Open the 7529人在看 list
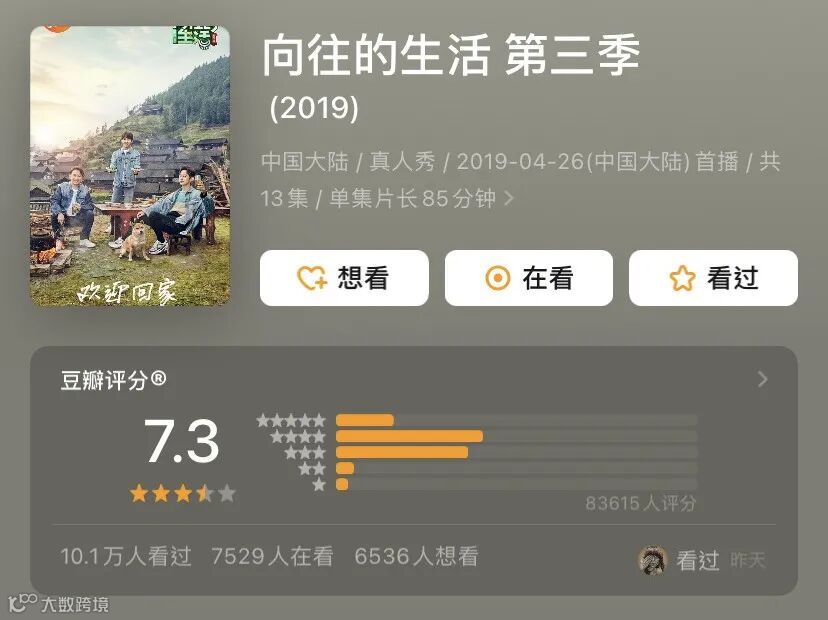The width and height of the screenshot is (828, 620). pyautogui.click(x=272, y=556)
